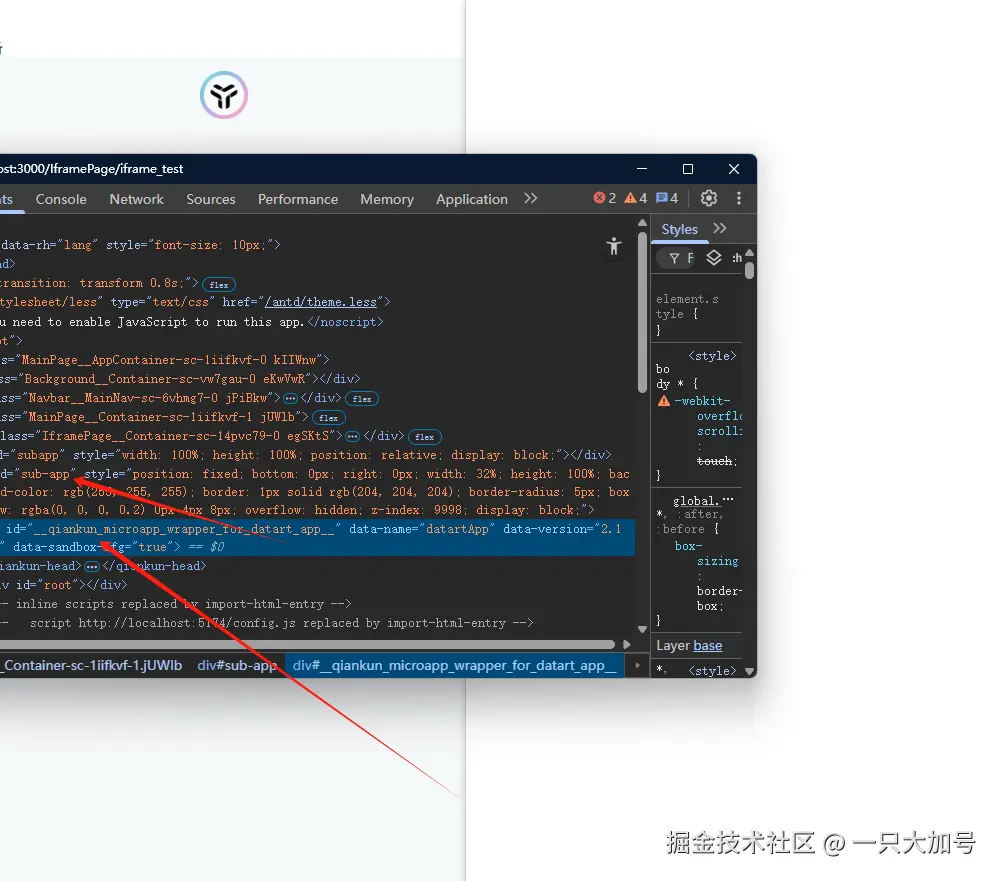The height and width of the screenshot is (881, 1001).
Task: Open the Application tab
Action: [x=472, y=199]
